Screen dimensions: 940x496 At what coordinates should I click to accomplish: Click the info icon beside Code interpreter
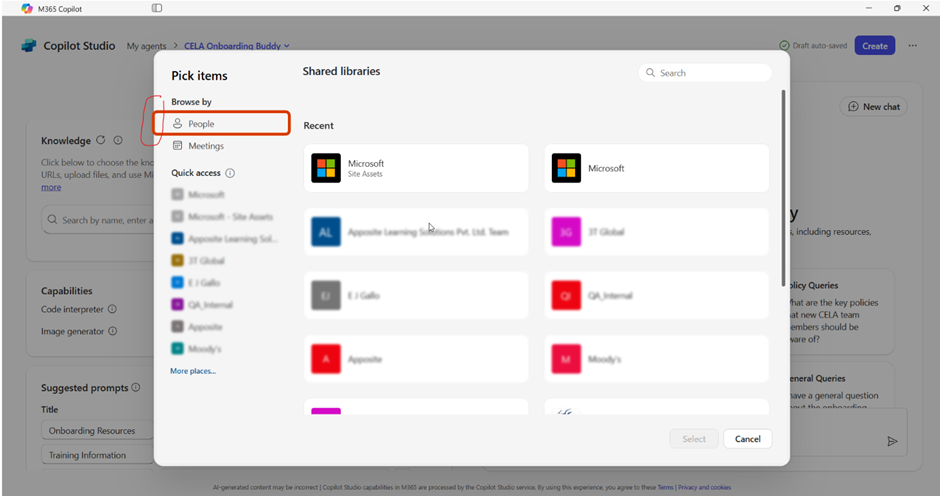point(112,309)
